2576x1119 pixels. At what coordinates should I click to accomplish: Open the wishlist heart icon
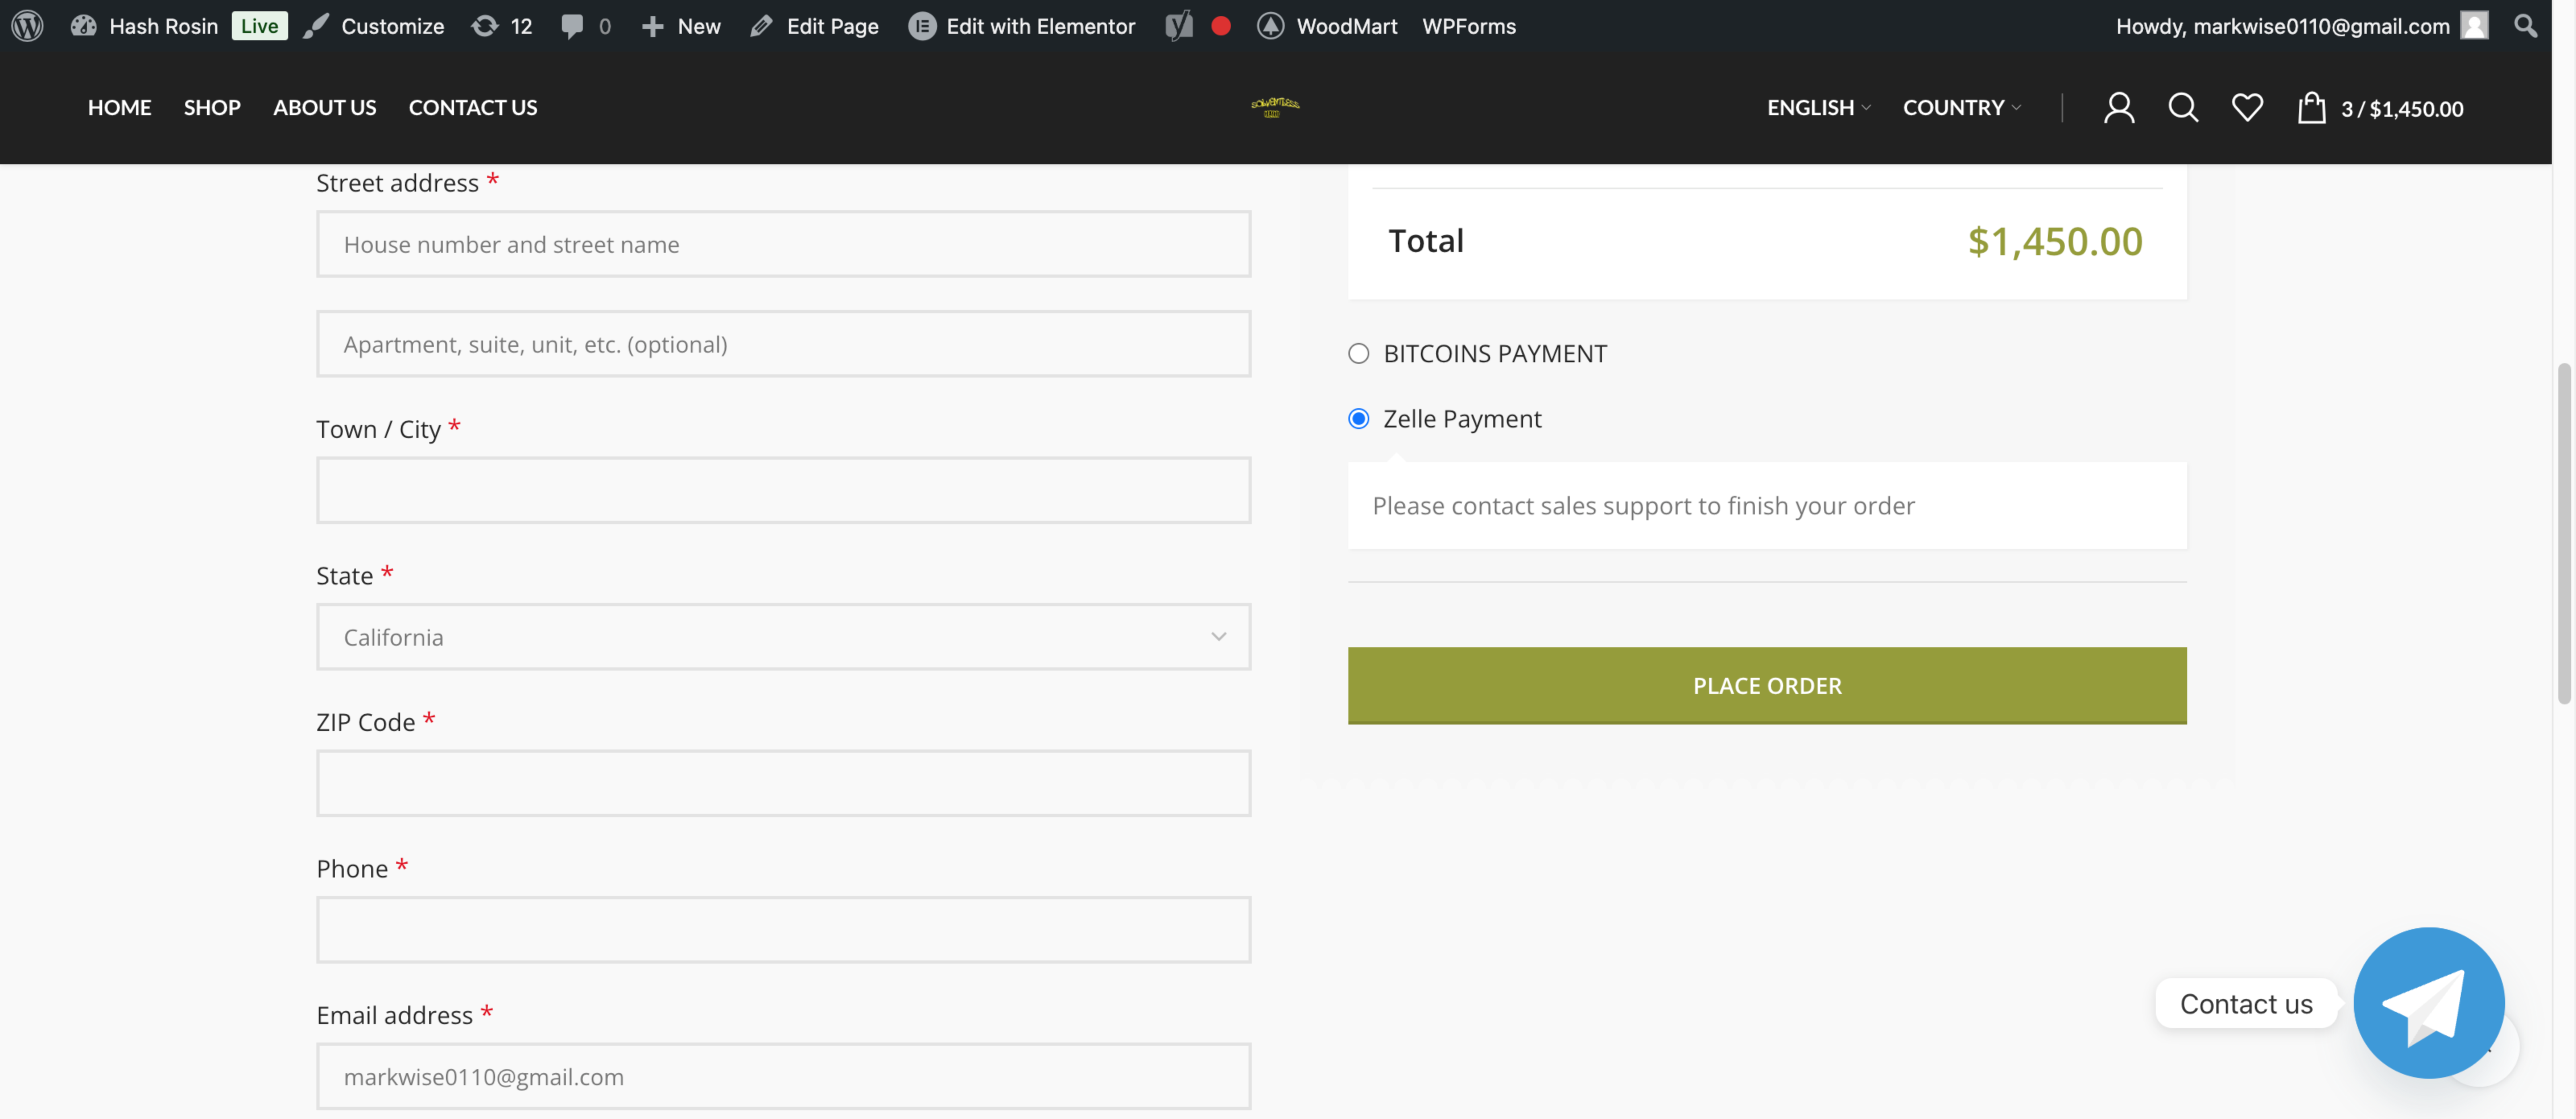(2247, 107)
